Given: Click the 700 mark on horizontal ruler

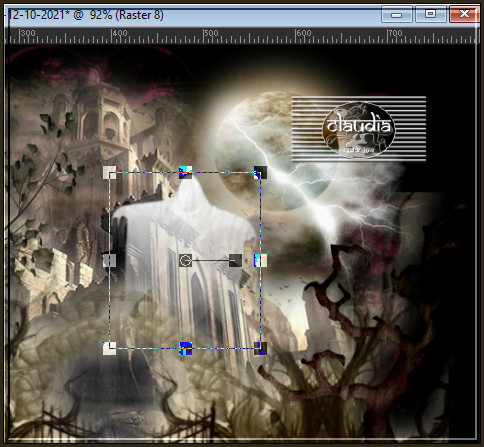Looking at the screenshot, I should (x=395, y=33).
